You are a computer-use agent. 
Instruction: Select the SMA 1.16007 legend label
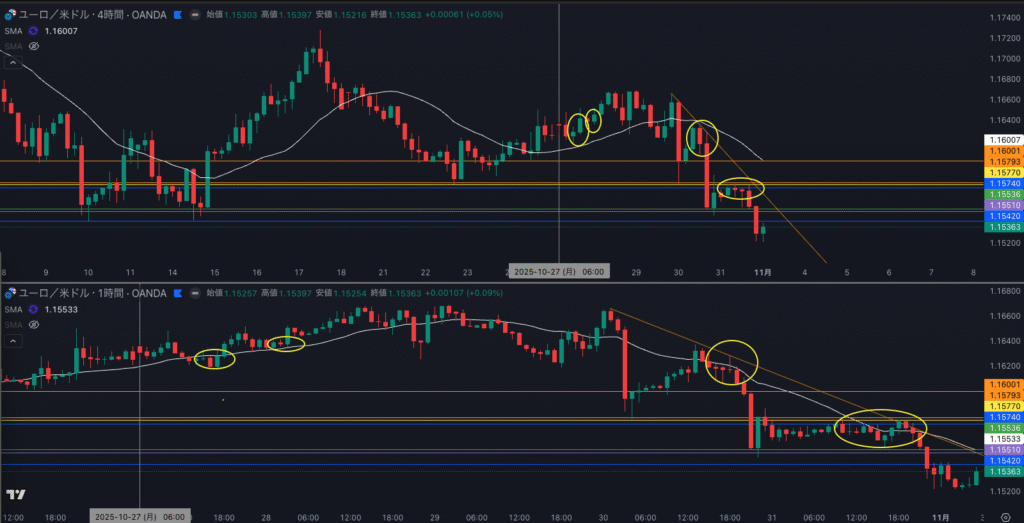point(12,31)
